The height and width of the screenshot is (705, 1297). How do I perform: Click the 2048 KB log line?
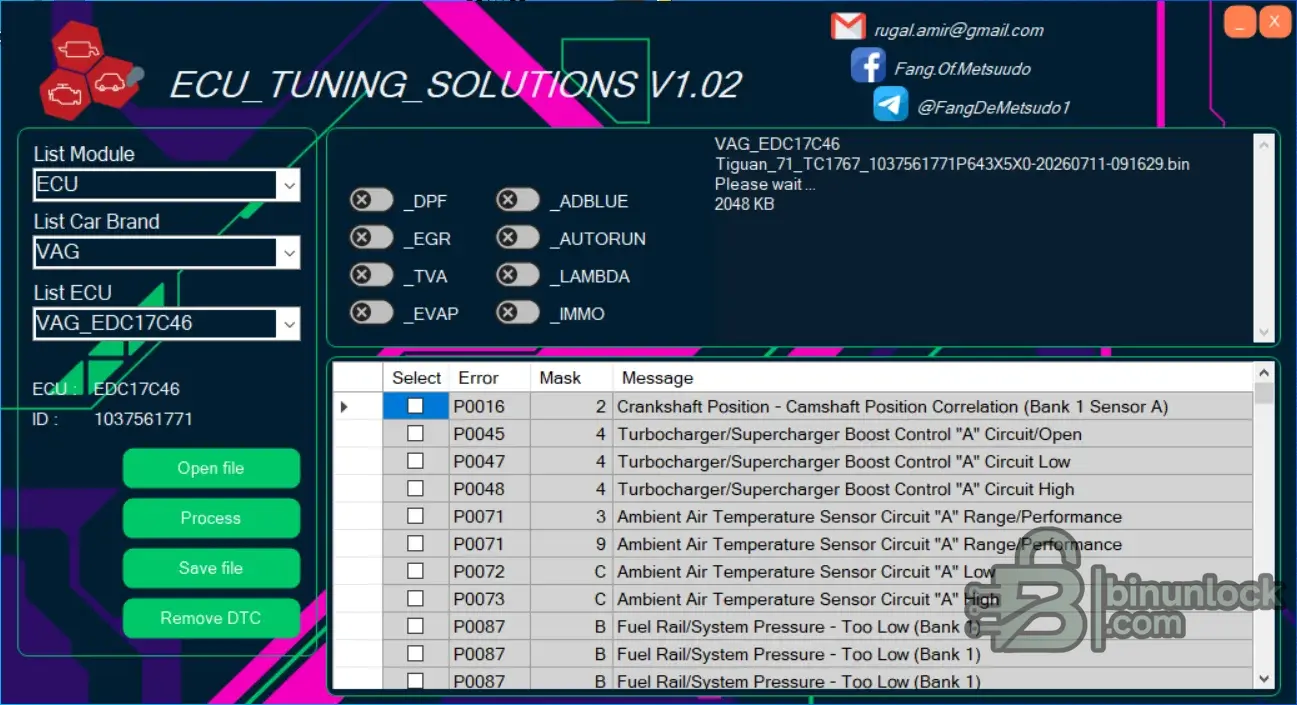[x=744, y=204]
